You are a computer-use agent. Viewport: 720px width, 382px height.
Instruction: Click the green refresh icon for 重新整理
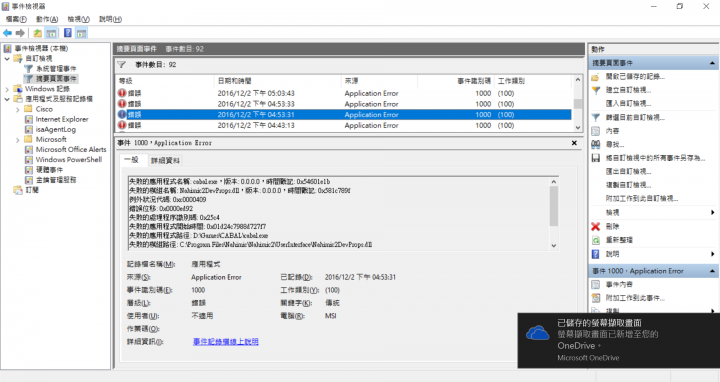596,240
